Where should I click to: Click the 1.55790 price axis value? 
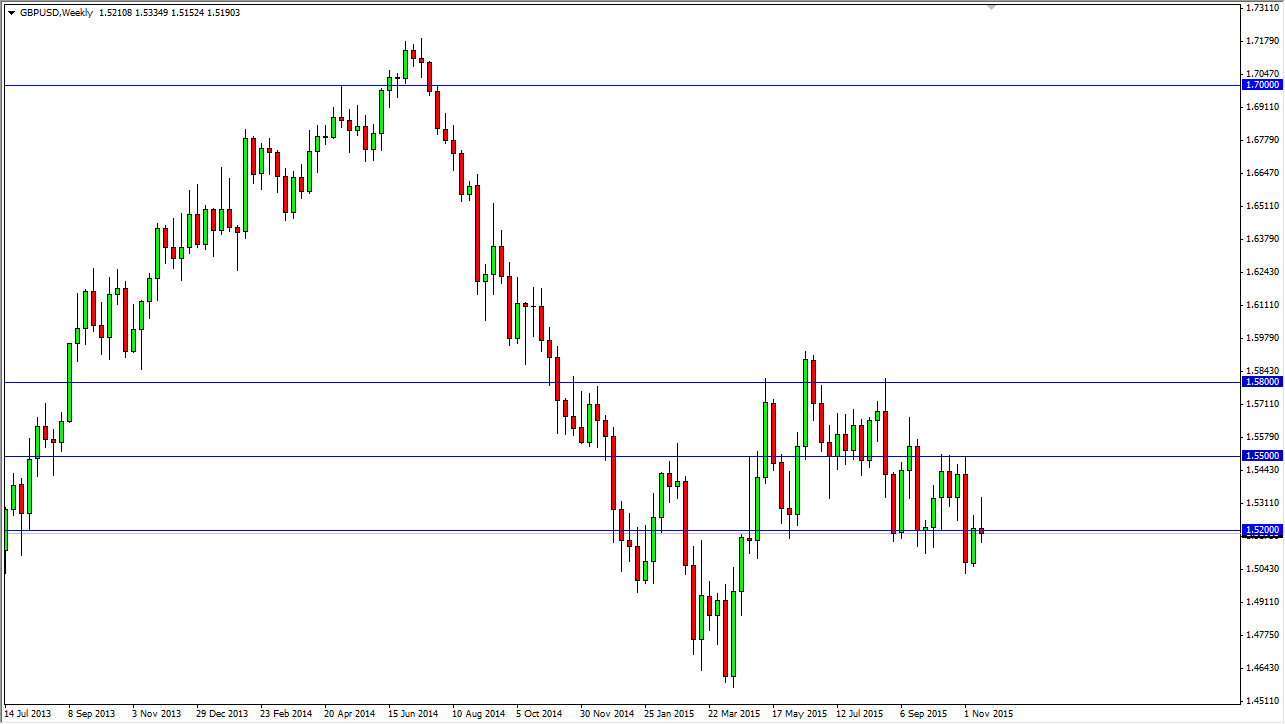(x=1263, y=436)
